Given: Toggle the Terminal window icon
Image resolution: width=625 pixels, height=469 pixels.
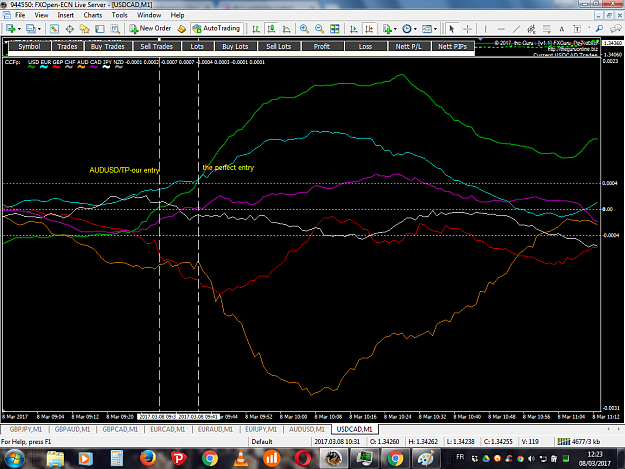Looking at the screenshot, I should (100, 29).
